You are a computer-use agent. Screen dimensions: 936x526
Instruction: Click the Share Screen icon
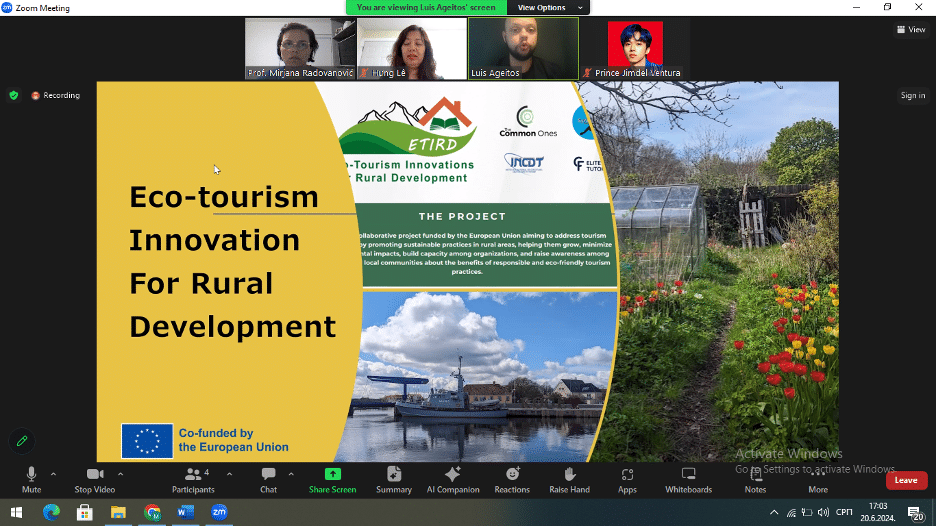[332, 474]
